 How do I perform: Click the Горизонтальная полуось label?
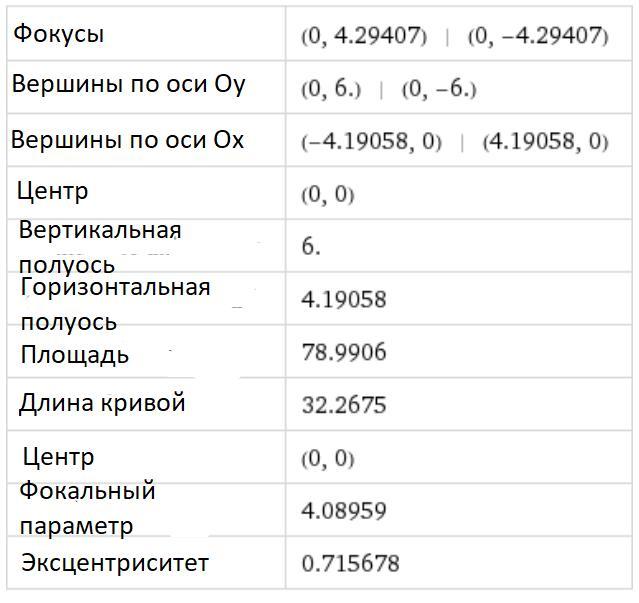pyautogui.click(x=114, y=304)
